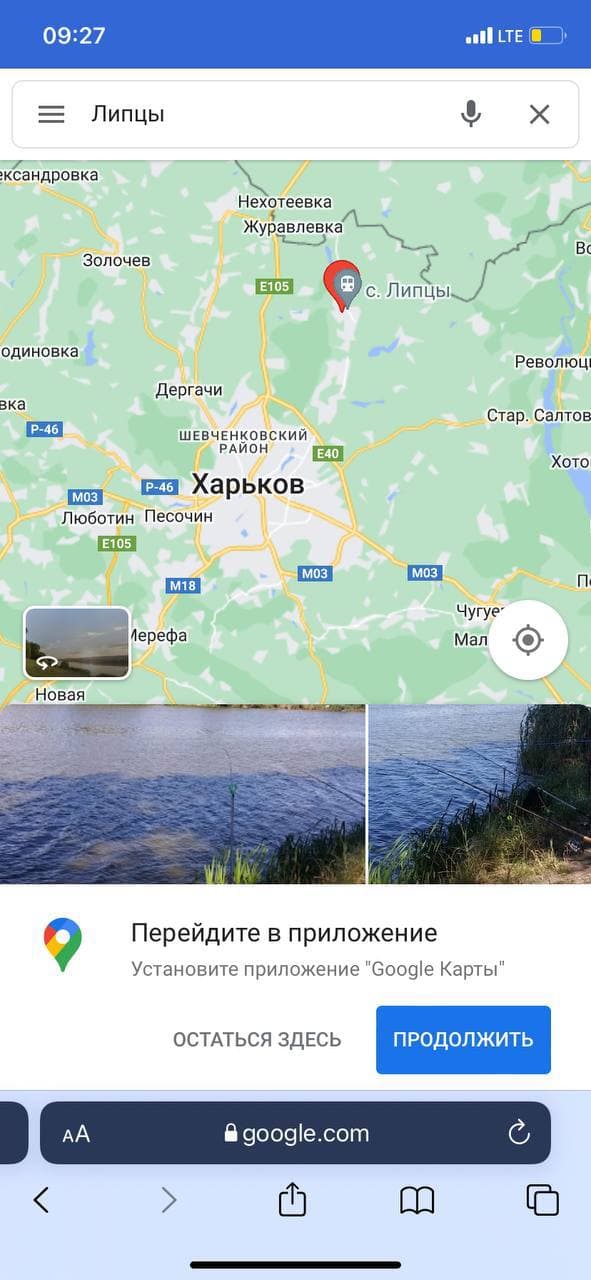Open the Street View thumbnail on map

click(77, 643)
